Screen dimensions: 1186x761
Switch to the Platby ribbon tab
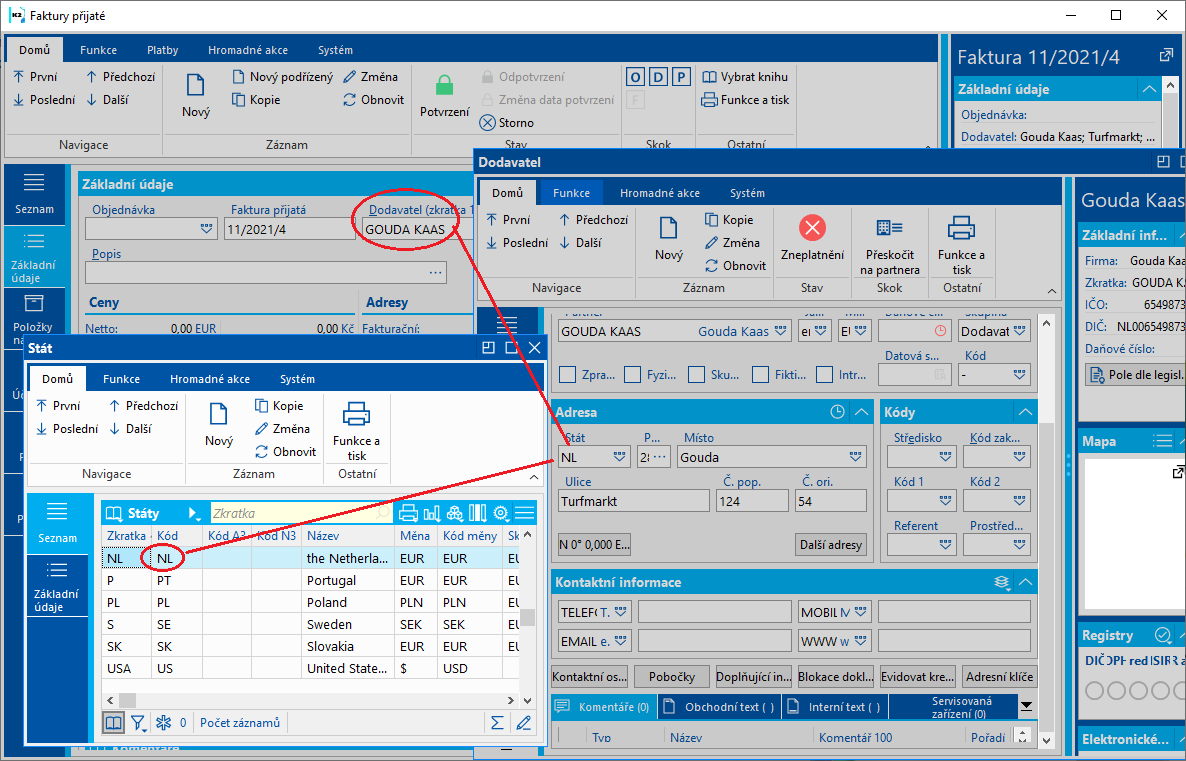click(x=162, y=50)
